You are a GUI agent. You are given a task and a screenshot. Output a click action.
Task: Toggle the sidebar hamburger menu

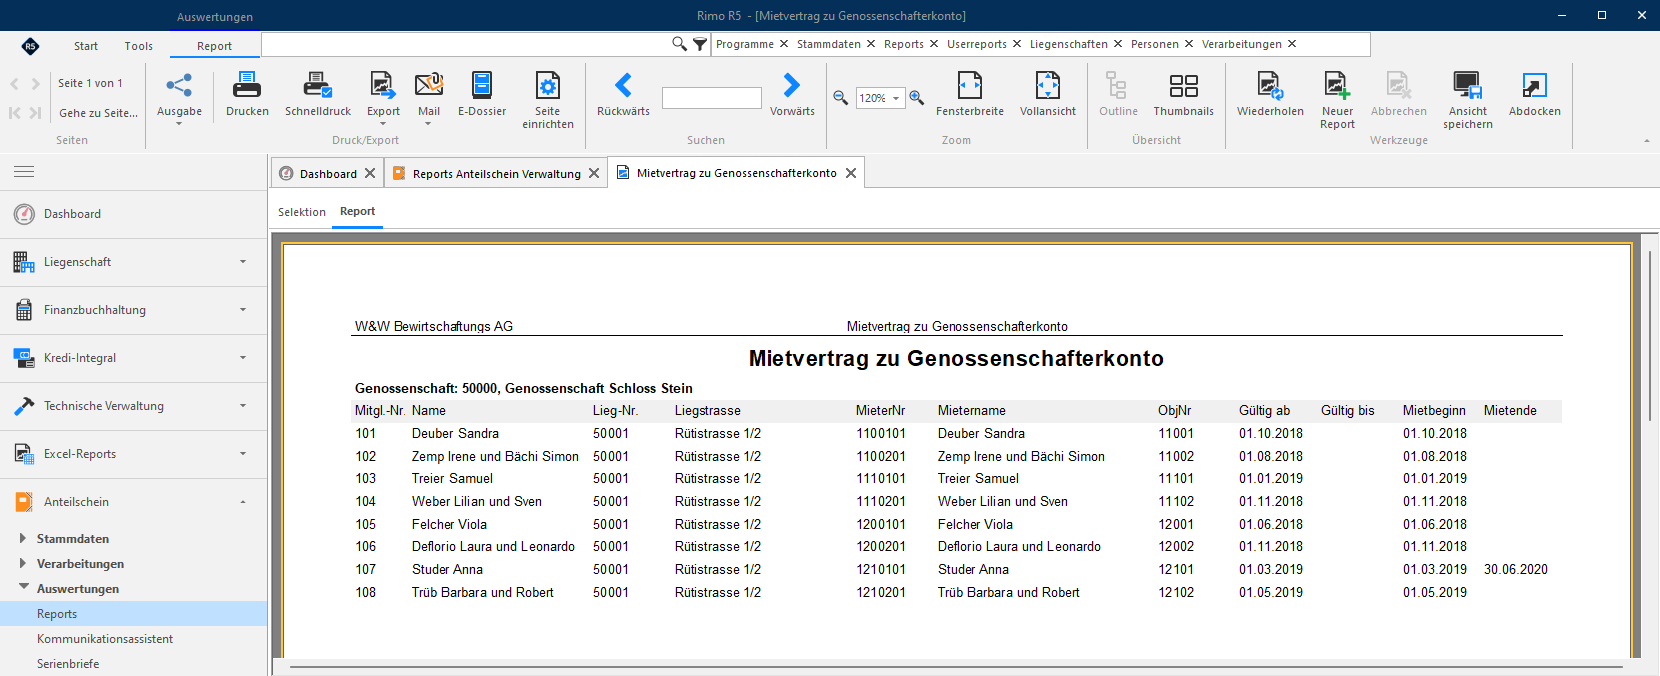pyautogui.click(x=24, y=172)
